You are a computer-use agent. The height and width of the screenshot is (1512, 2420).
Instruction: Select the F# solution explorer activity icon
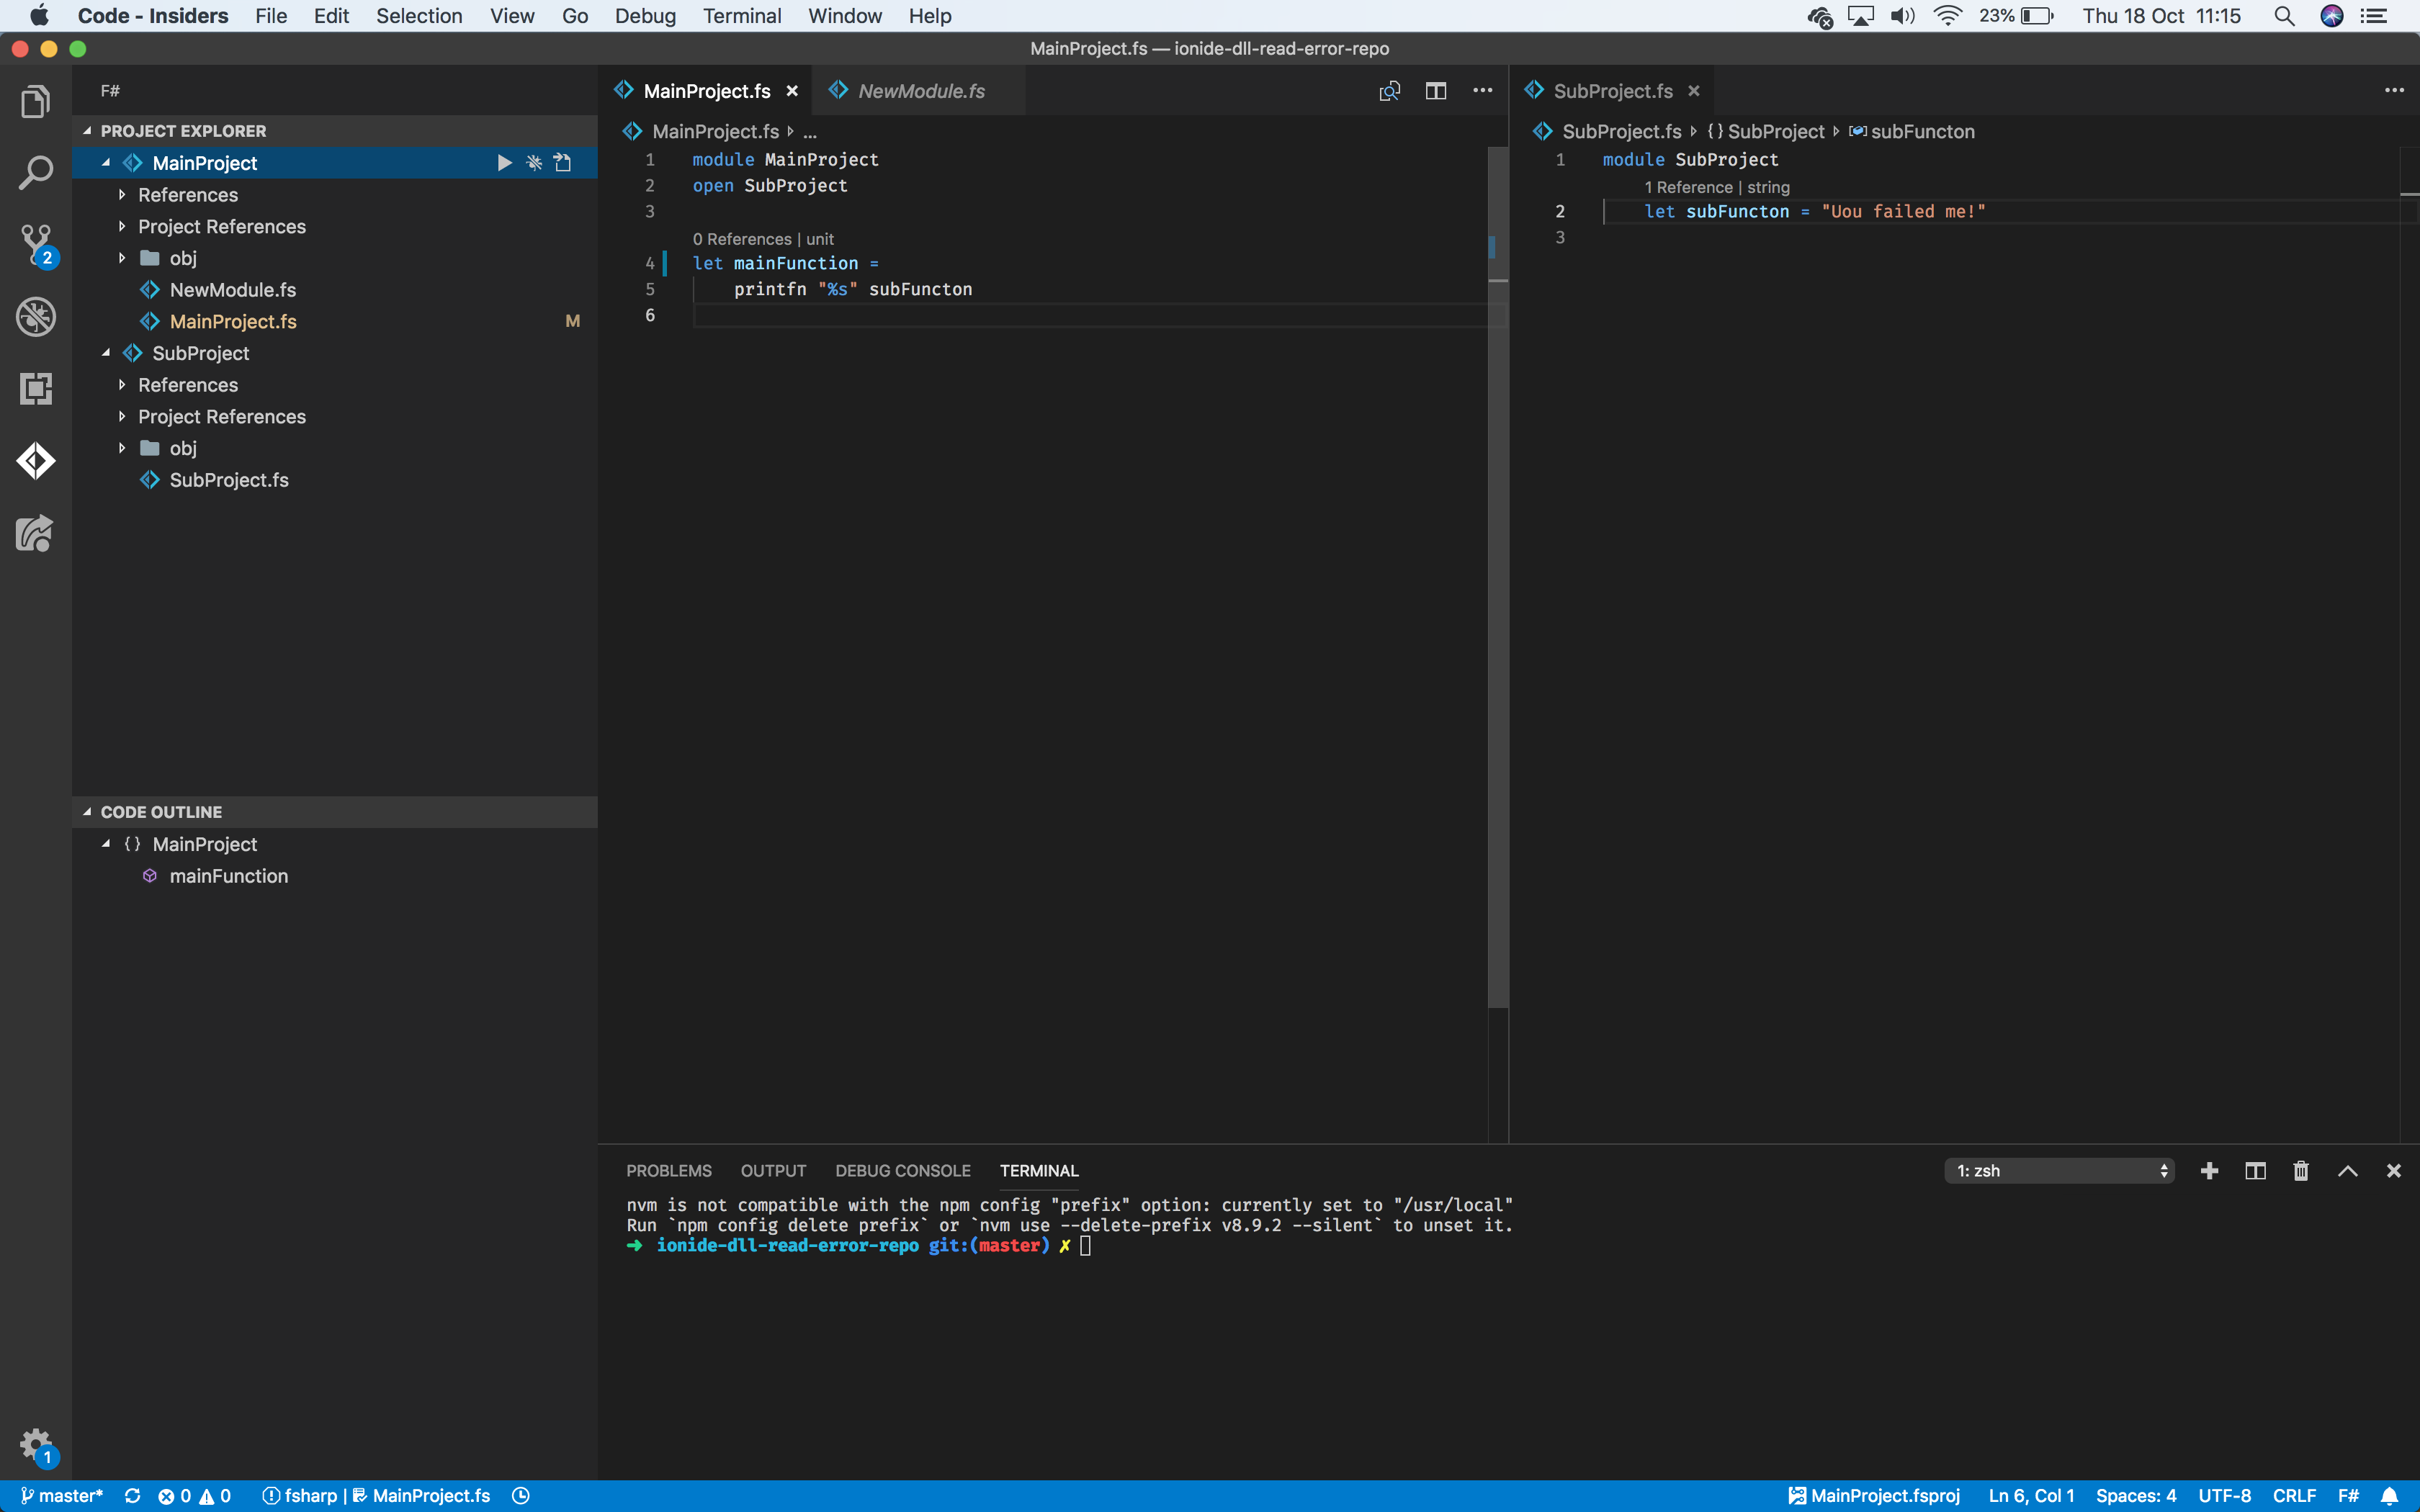pos(36,460)
